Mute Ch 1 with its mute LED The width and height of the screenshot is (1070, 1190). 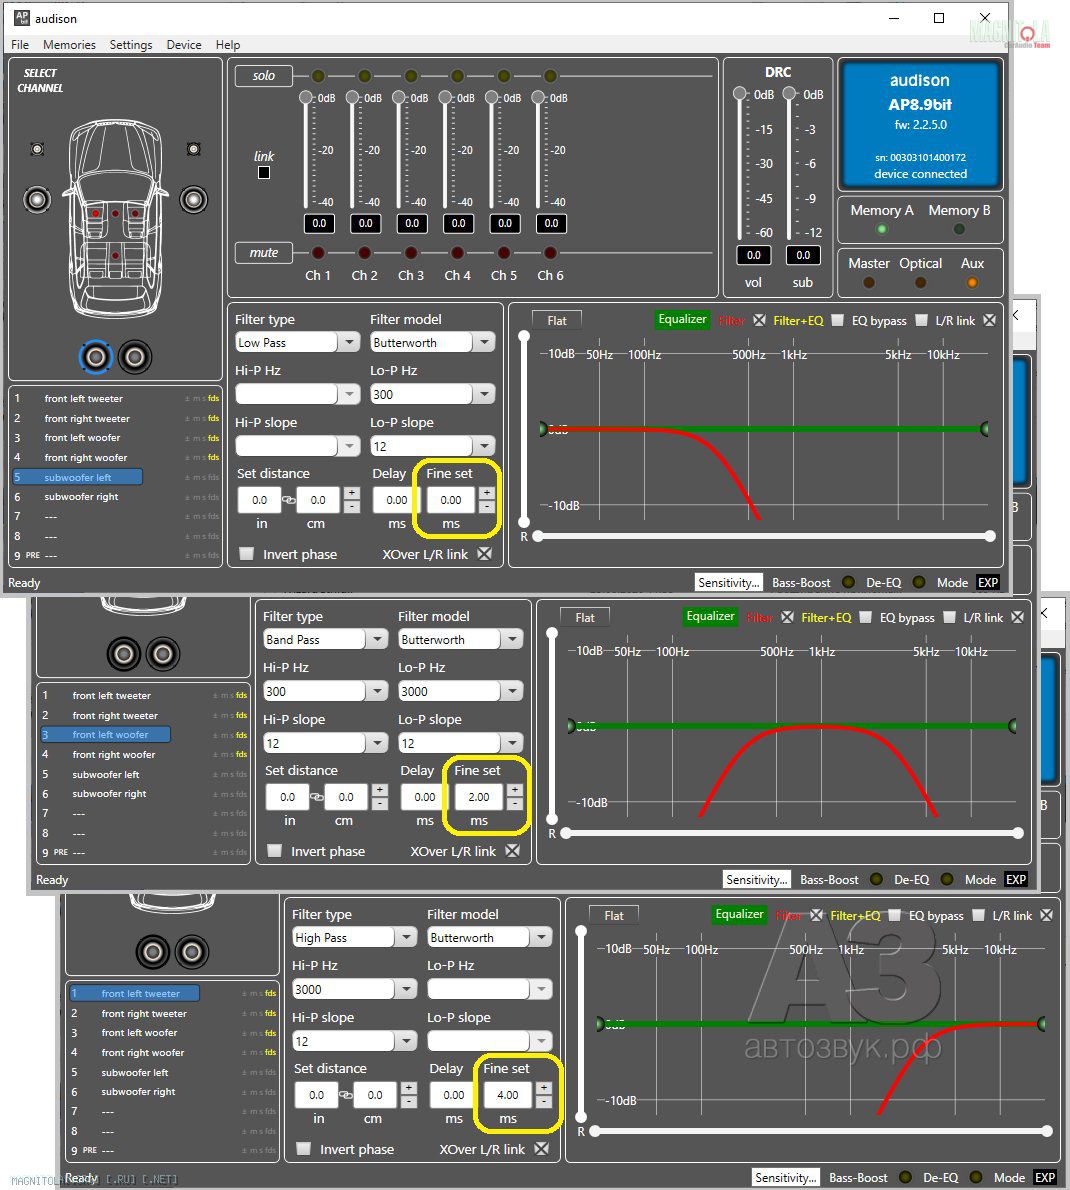pos(318,253)
